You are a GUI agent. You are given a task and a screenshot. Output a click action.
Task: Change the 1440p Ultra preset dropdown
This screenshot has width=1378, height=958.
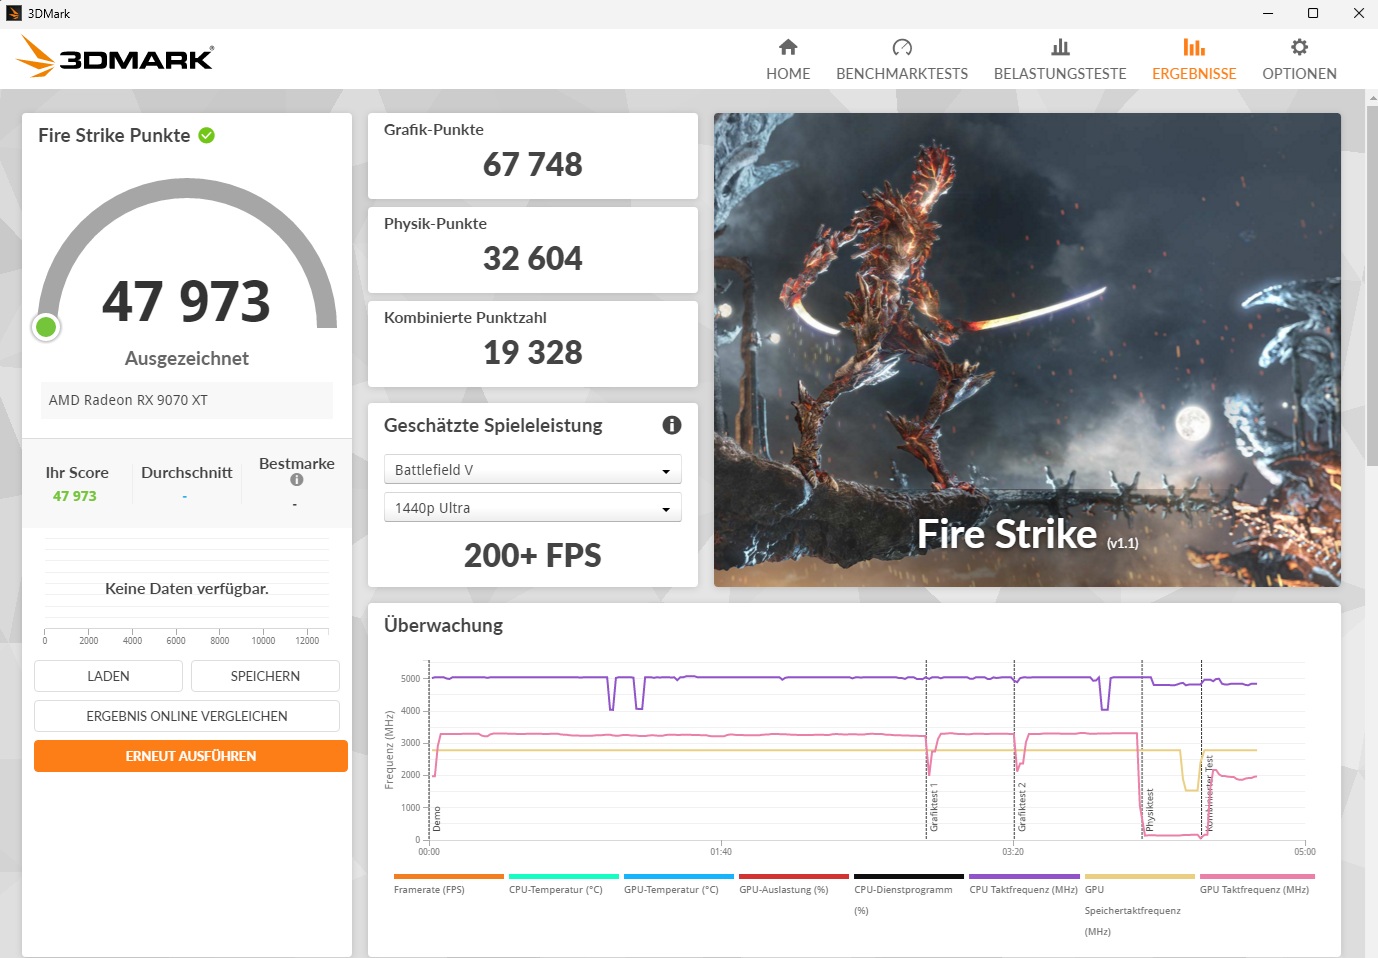point(532,507)
